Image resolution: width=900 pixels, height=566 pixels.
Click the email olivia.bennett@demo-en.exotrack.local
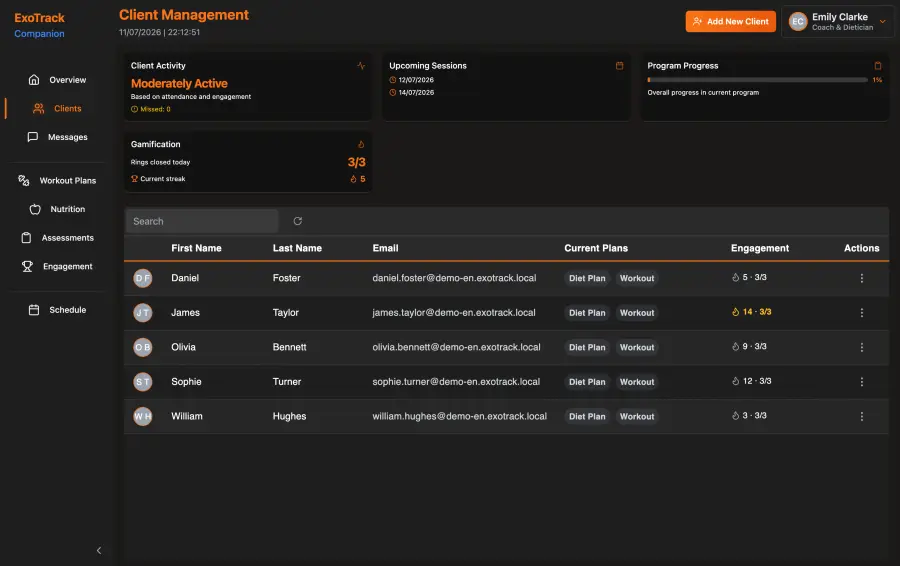coord(456,347)
